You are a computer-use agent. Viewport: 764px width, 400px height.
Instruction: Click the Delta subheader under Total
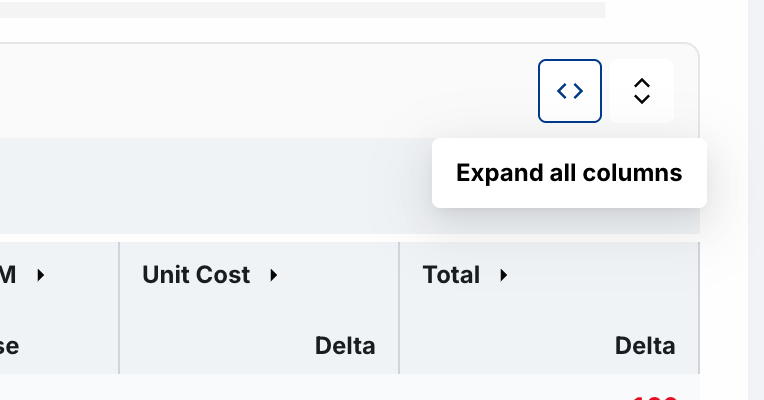coord(645,346)
